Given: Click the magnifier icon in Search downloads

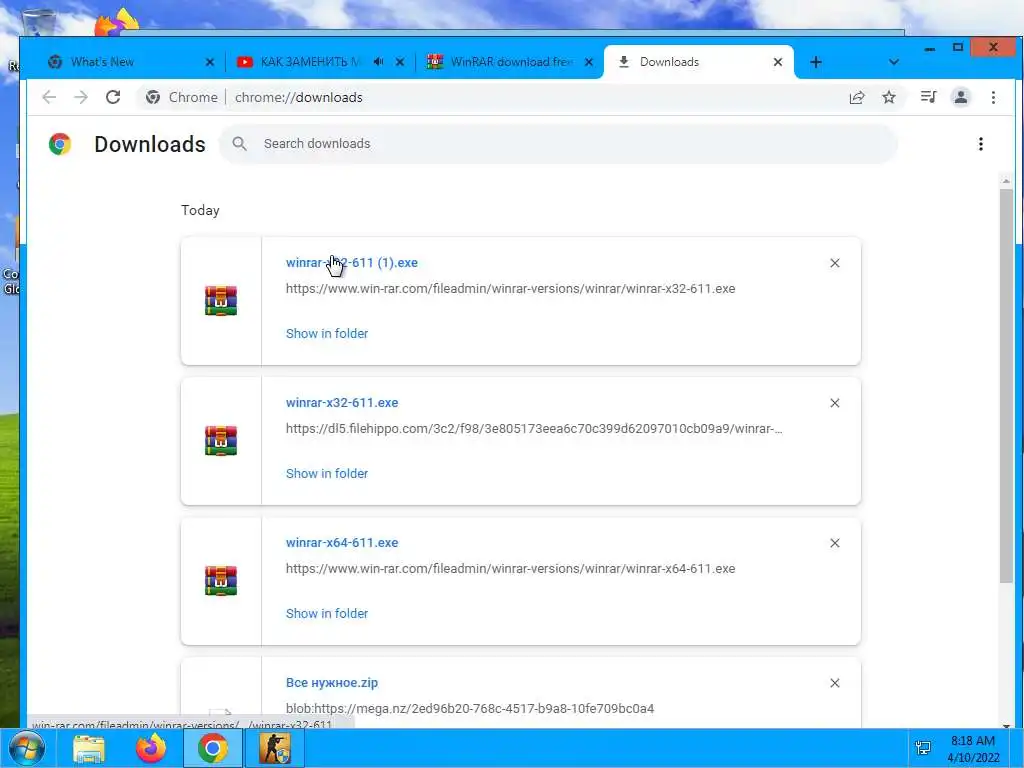Looking at the screenshot, I should [x=240, y=144].
